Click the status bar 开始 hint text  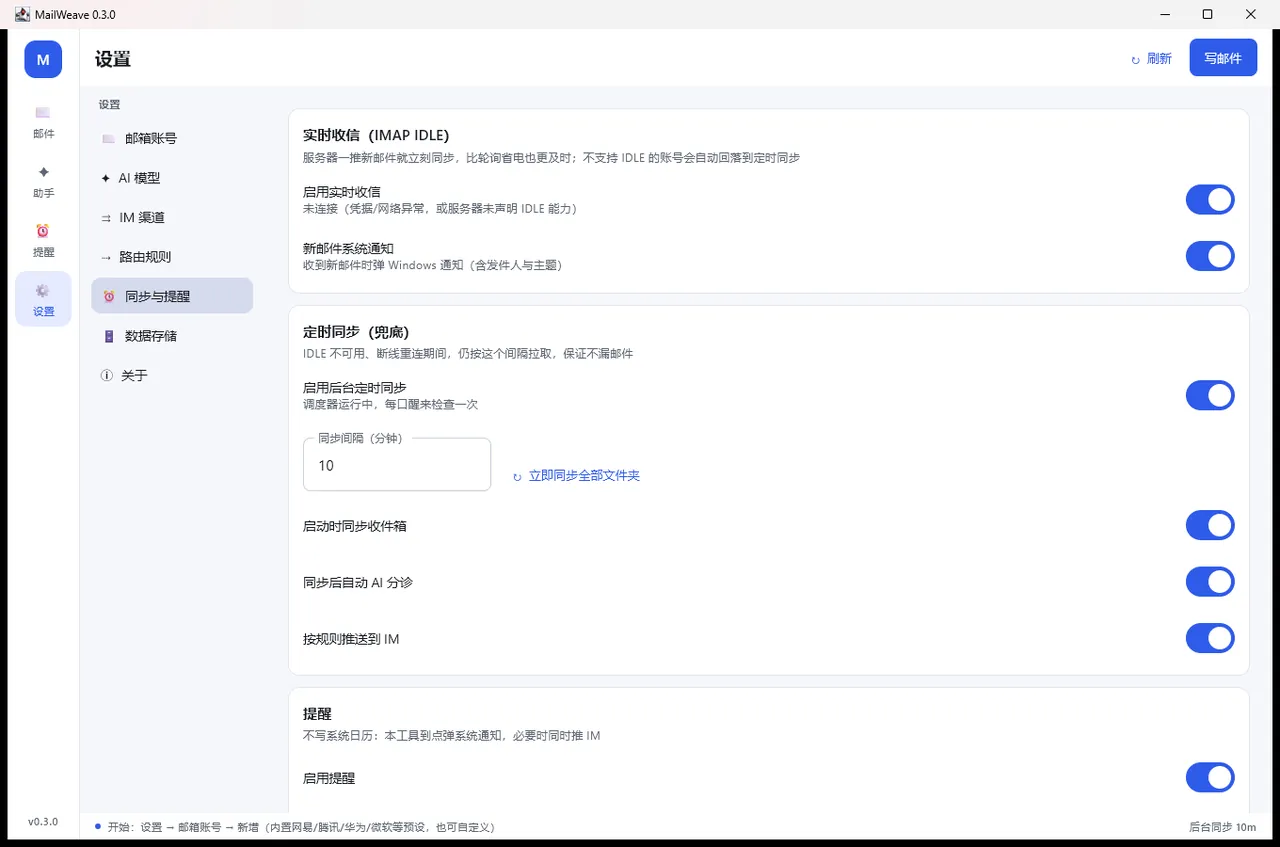point(301,827)
